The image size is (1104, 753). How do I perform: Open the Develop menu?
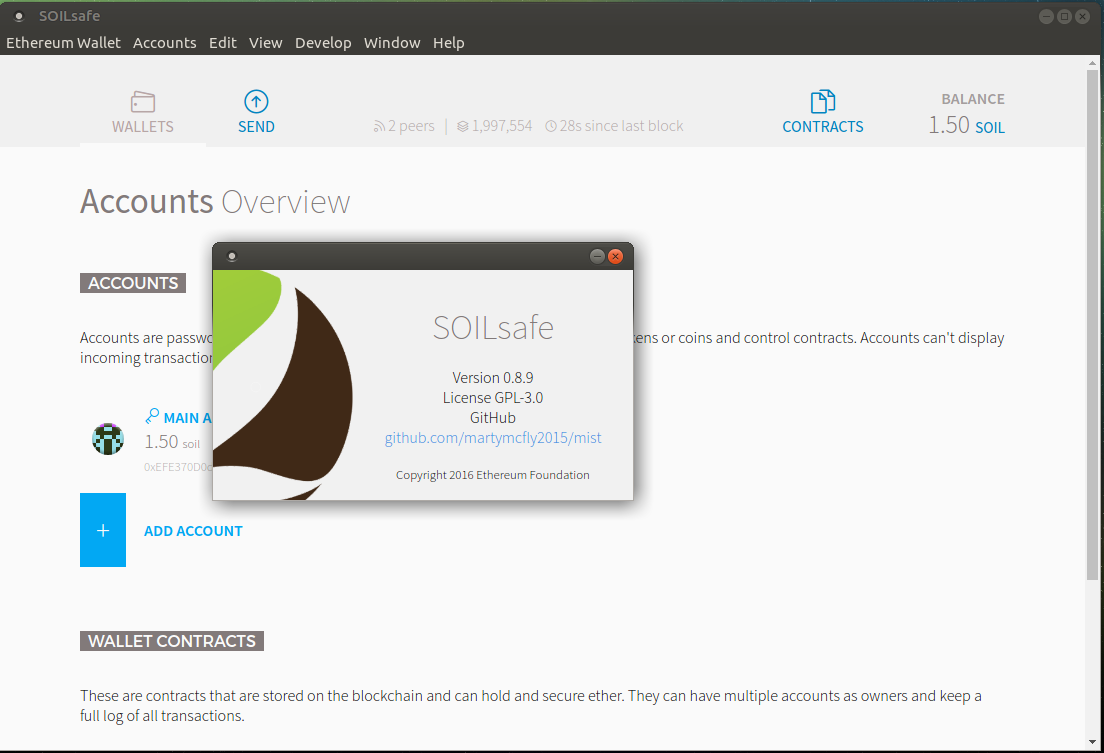click(323, 43)
